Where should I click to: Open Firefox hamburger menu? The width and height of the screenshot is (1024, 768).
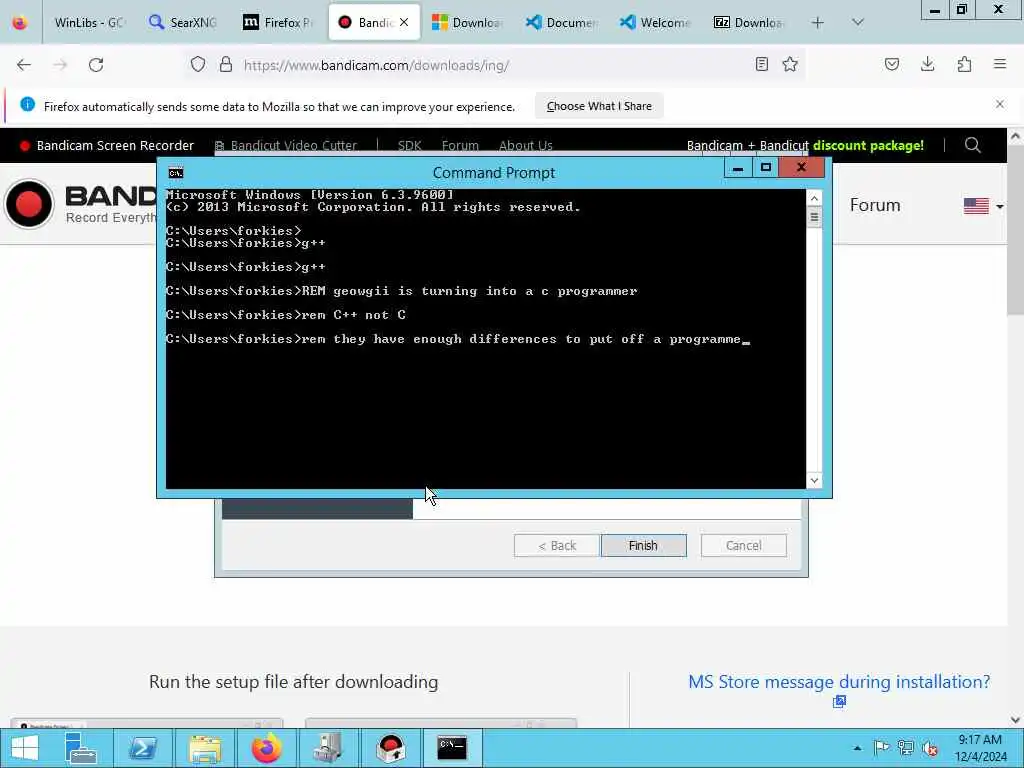click(x=1000, y=64)
